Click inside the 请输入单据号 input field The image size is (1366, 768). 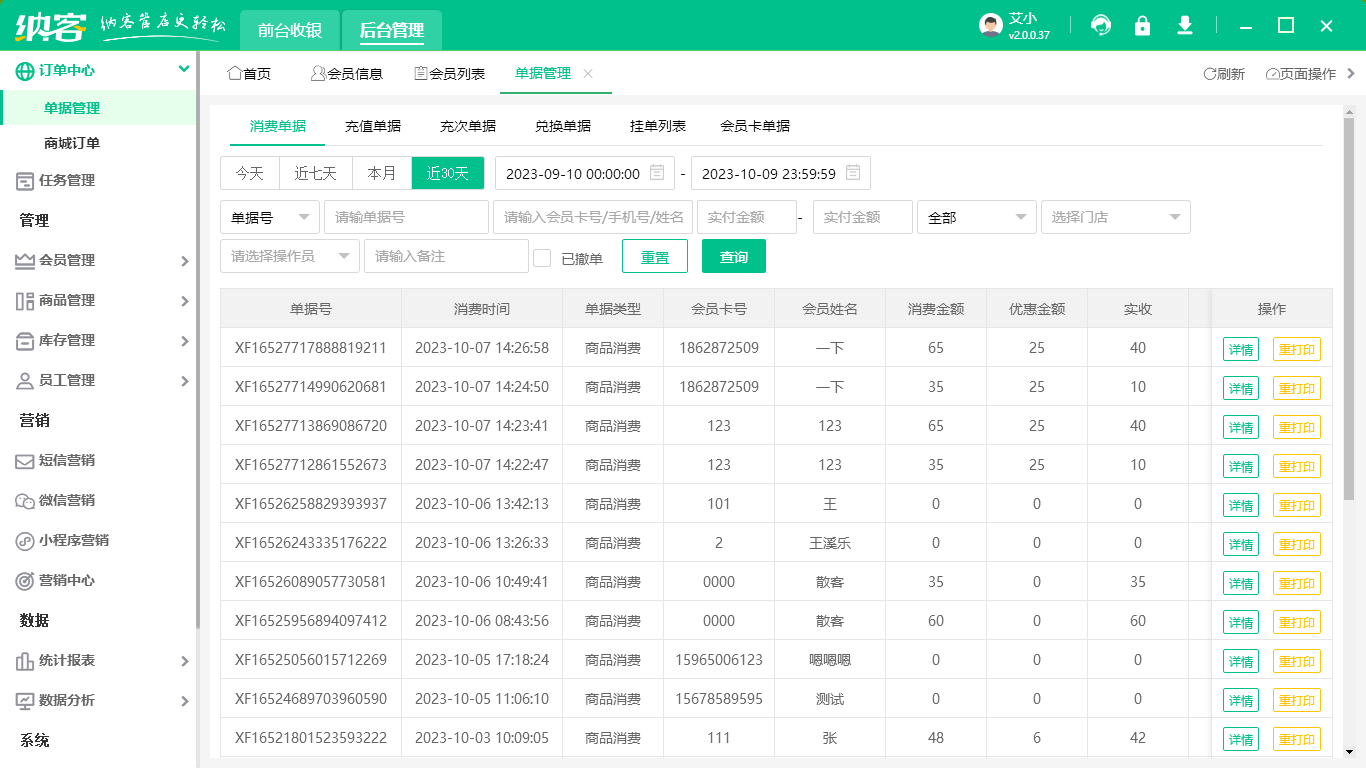(405, 217)
